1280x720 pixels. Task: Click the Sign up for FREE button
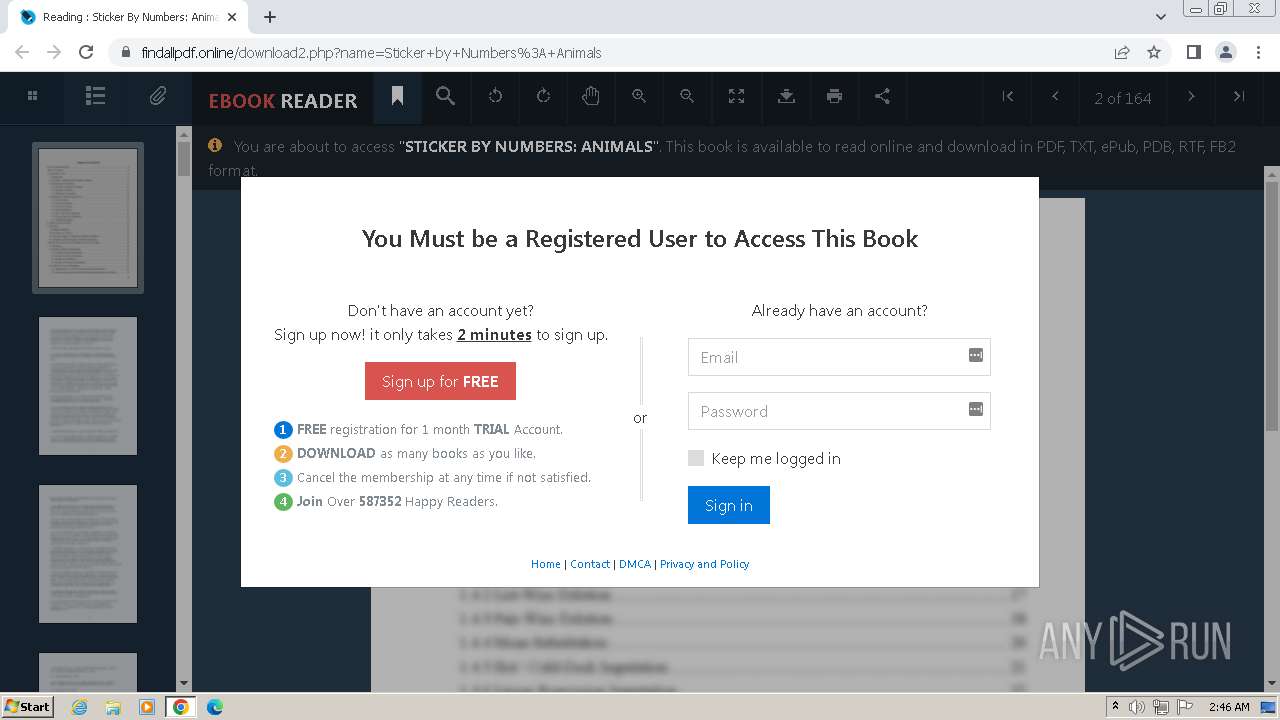[440, 381]
